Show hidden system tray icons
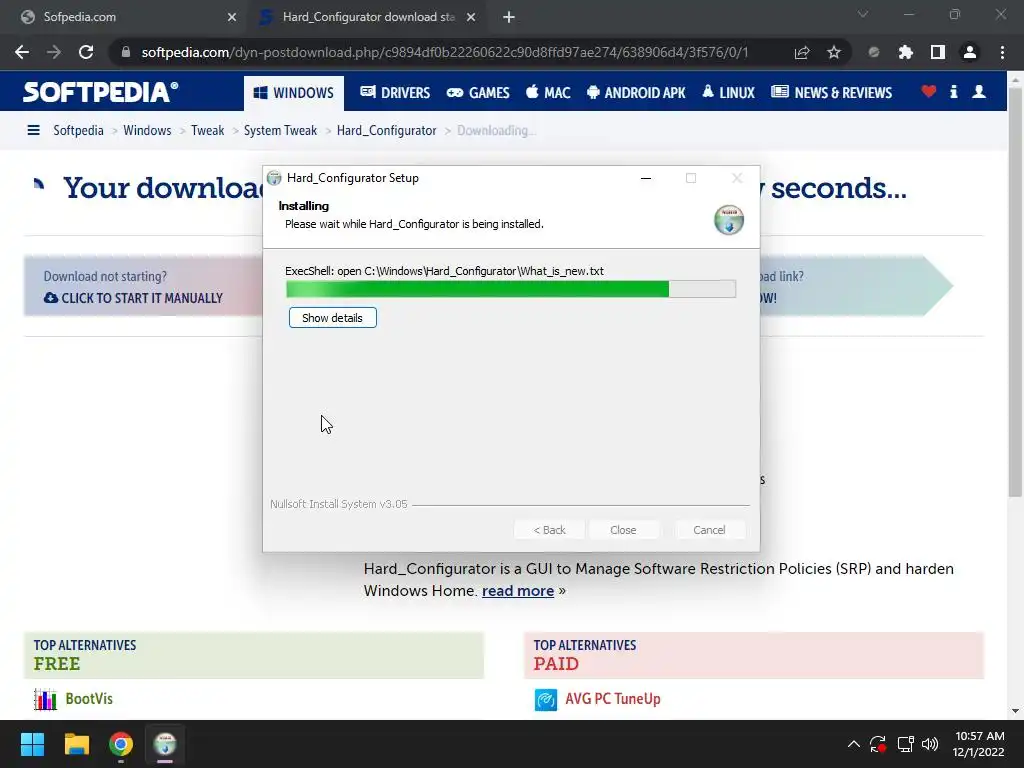 (854, 744)
